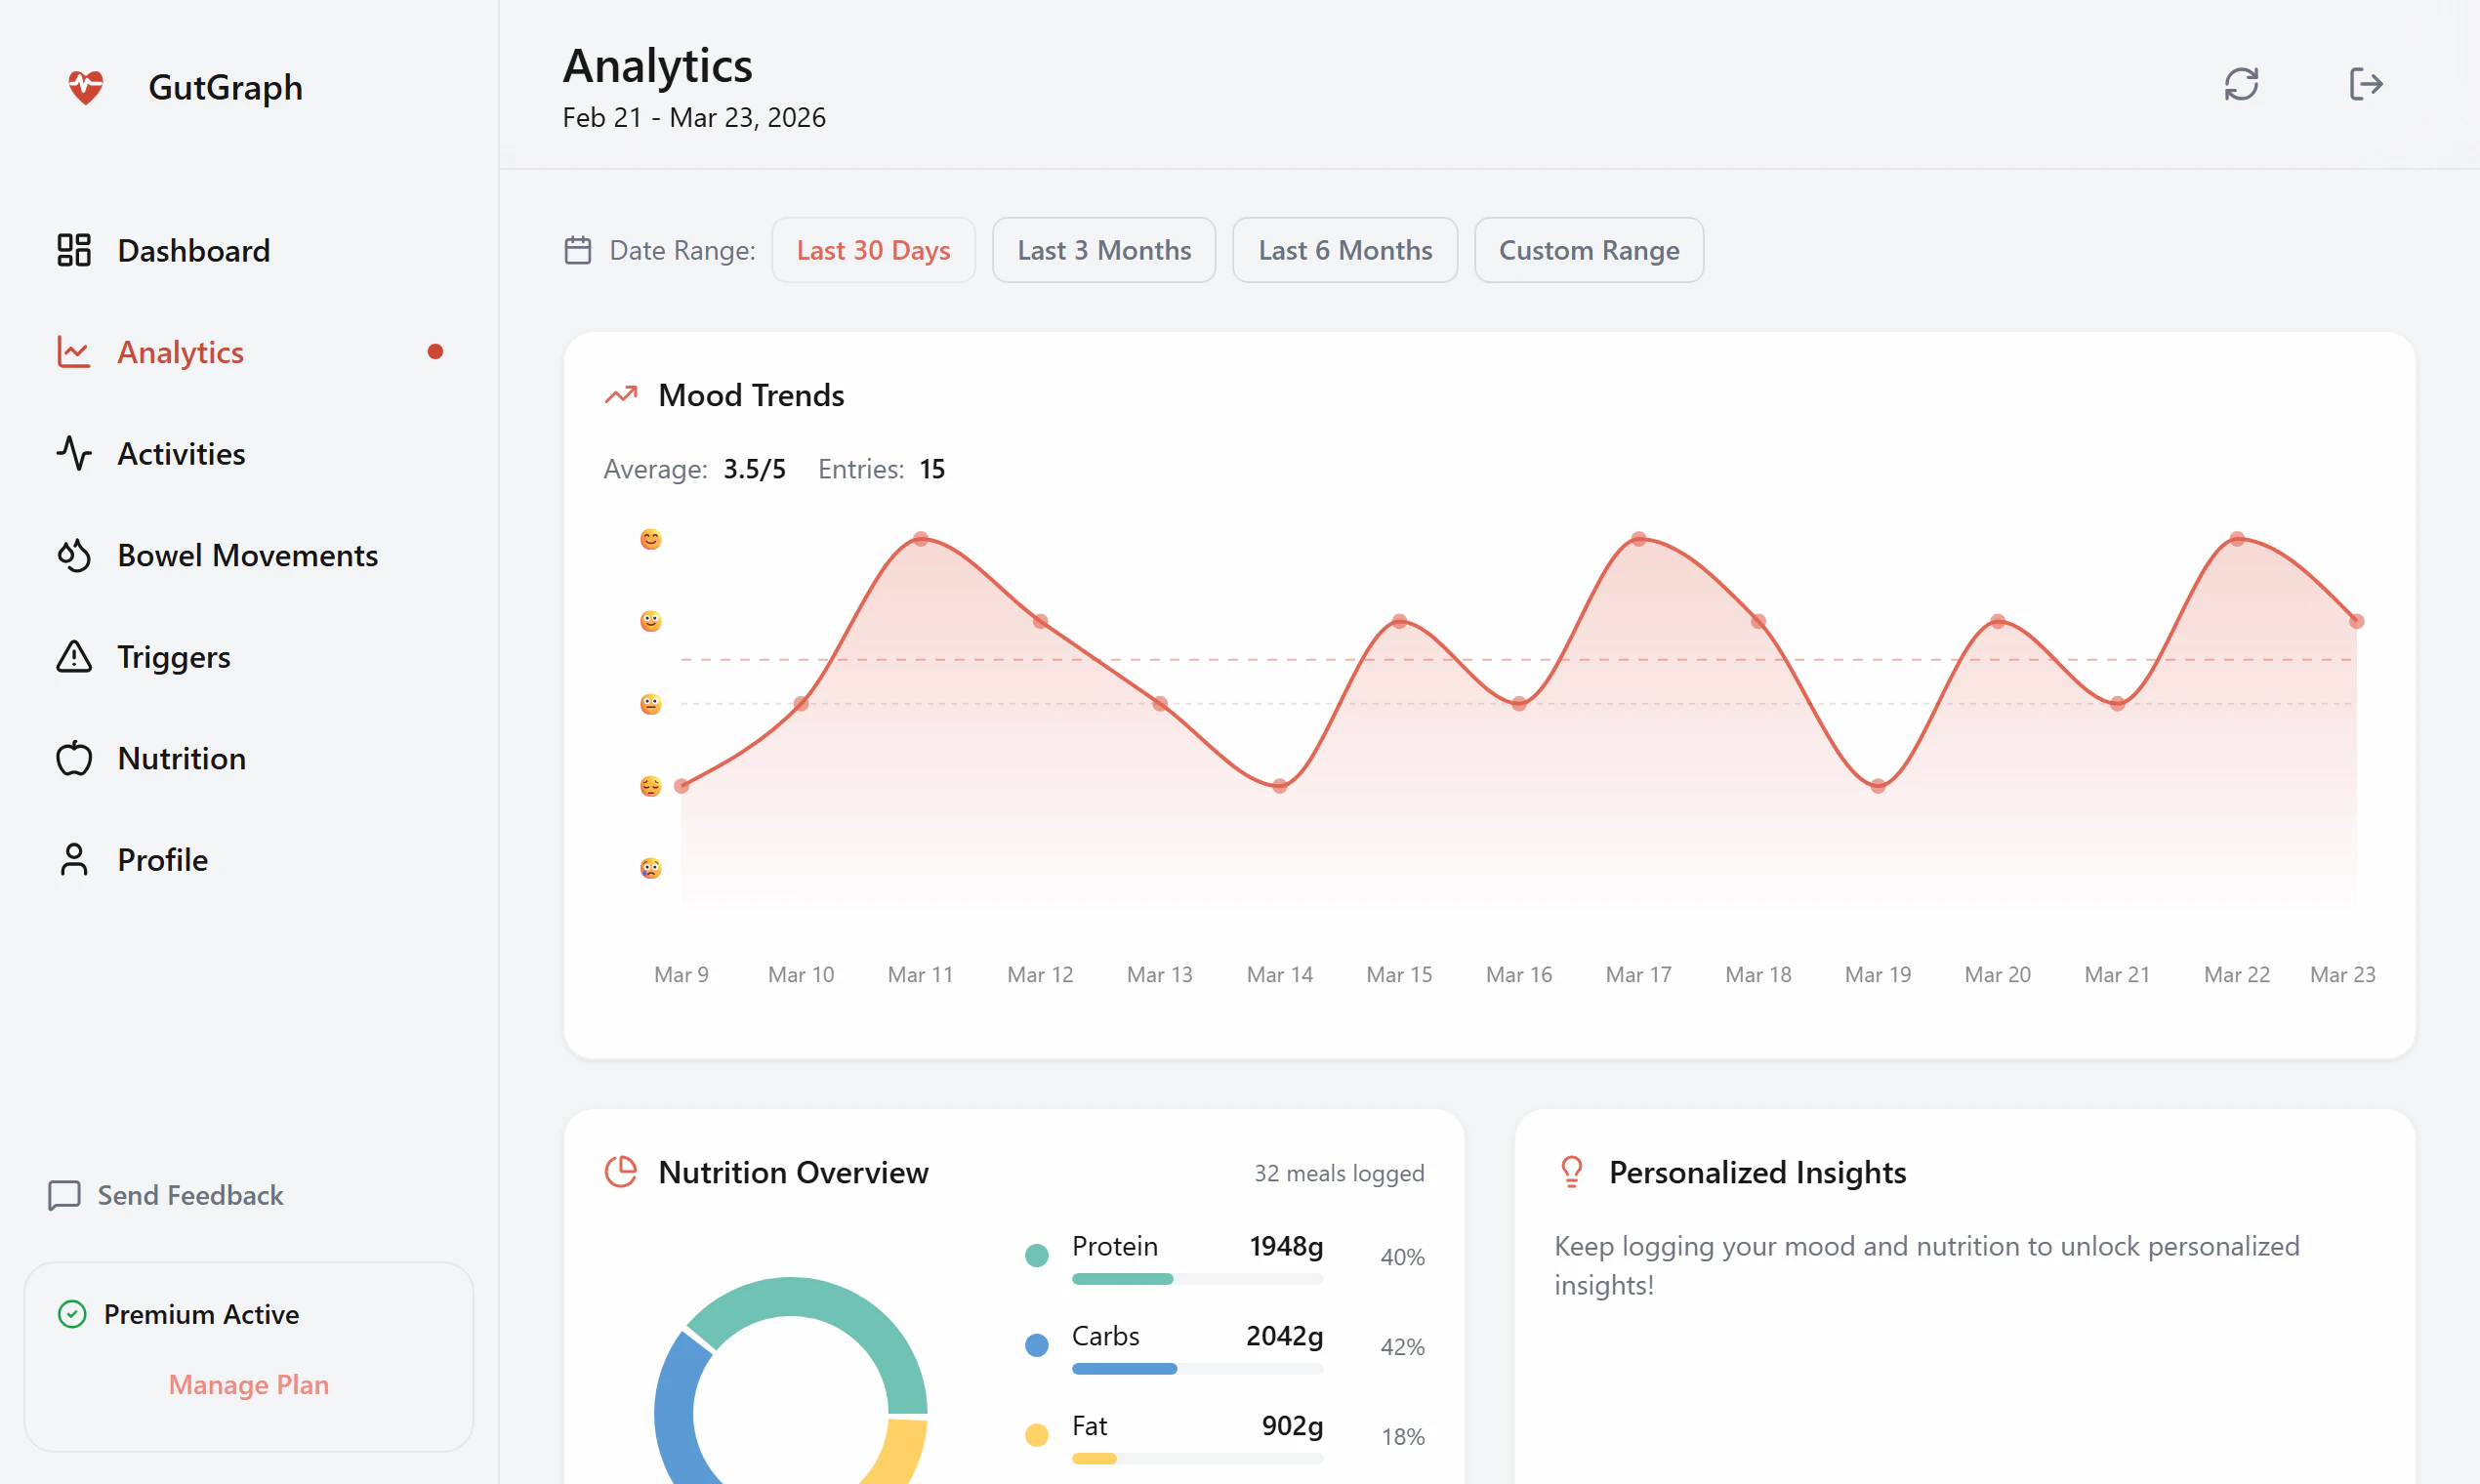Open the Triggers section
Viewport: 2480px width, 1484px height.
pyautogui.click(x=174, y=657)
